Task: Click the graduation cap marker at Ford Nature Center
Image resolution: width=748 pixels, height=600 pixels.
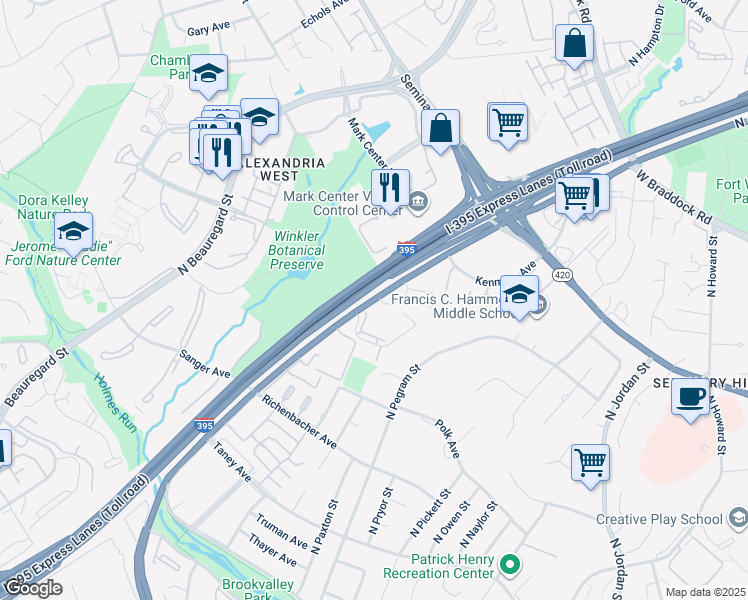Action: [x=73, y=233]
